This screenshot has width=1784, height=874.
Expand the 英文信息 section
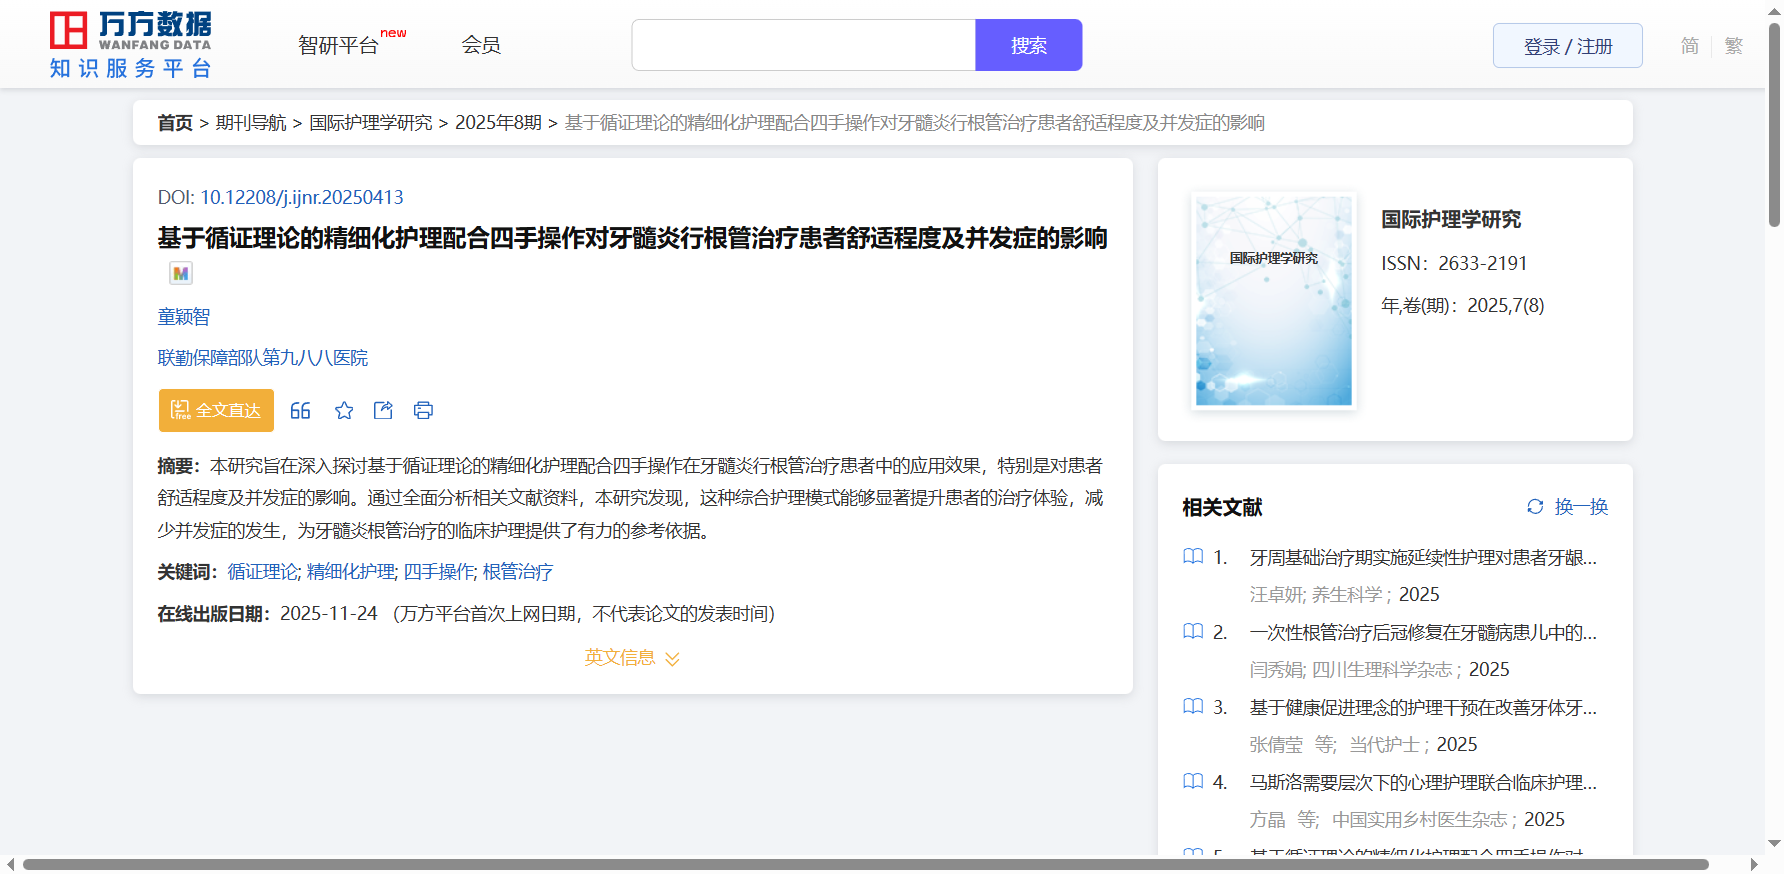631,658
